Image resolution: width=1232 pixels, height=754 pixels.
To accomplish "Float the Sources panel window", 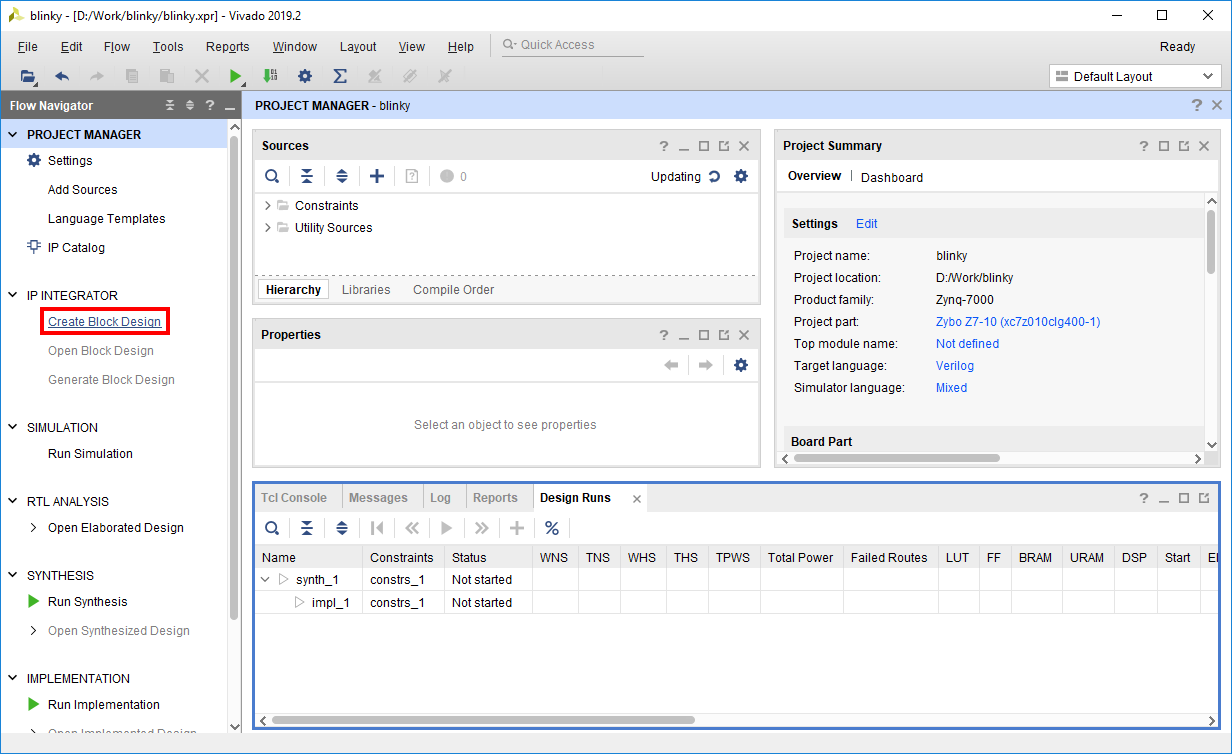I will pyautogui.click(x=724, y=146).
